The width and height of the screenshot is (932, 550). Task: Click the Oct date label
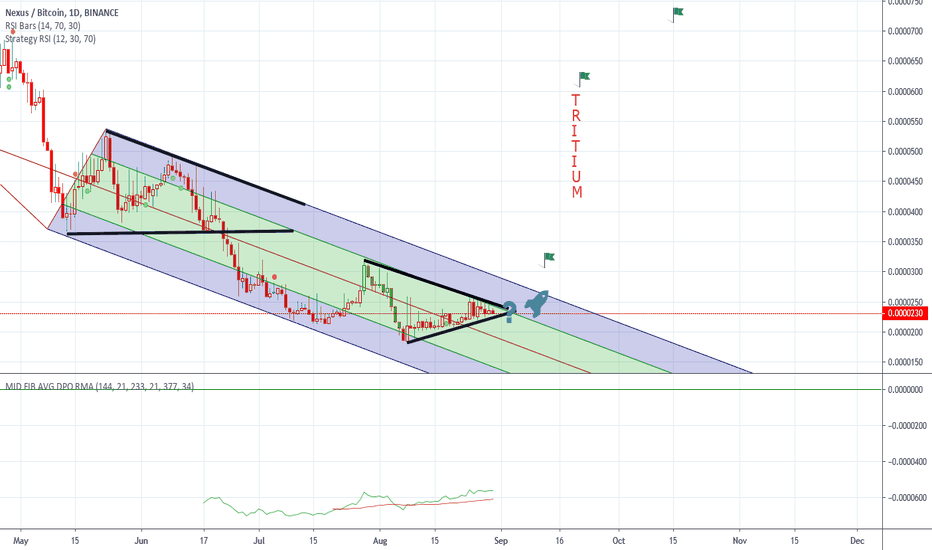619,540
